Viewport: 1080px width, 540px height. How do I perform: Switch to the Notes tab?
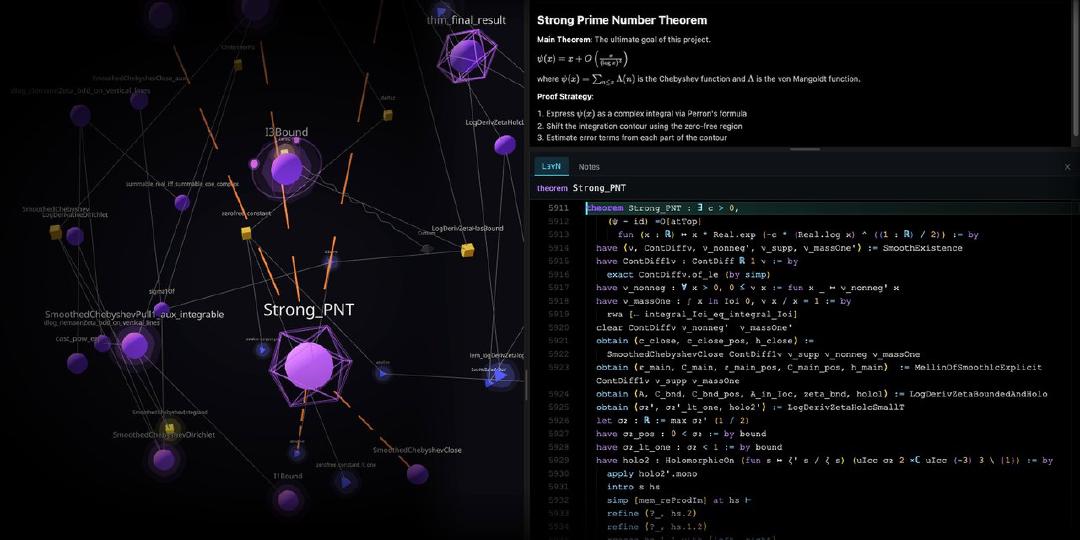(589, 167)
